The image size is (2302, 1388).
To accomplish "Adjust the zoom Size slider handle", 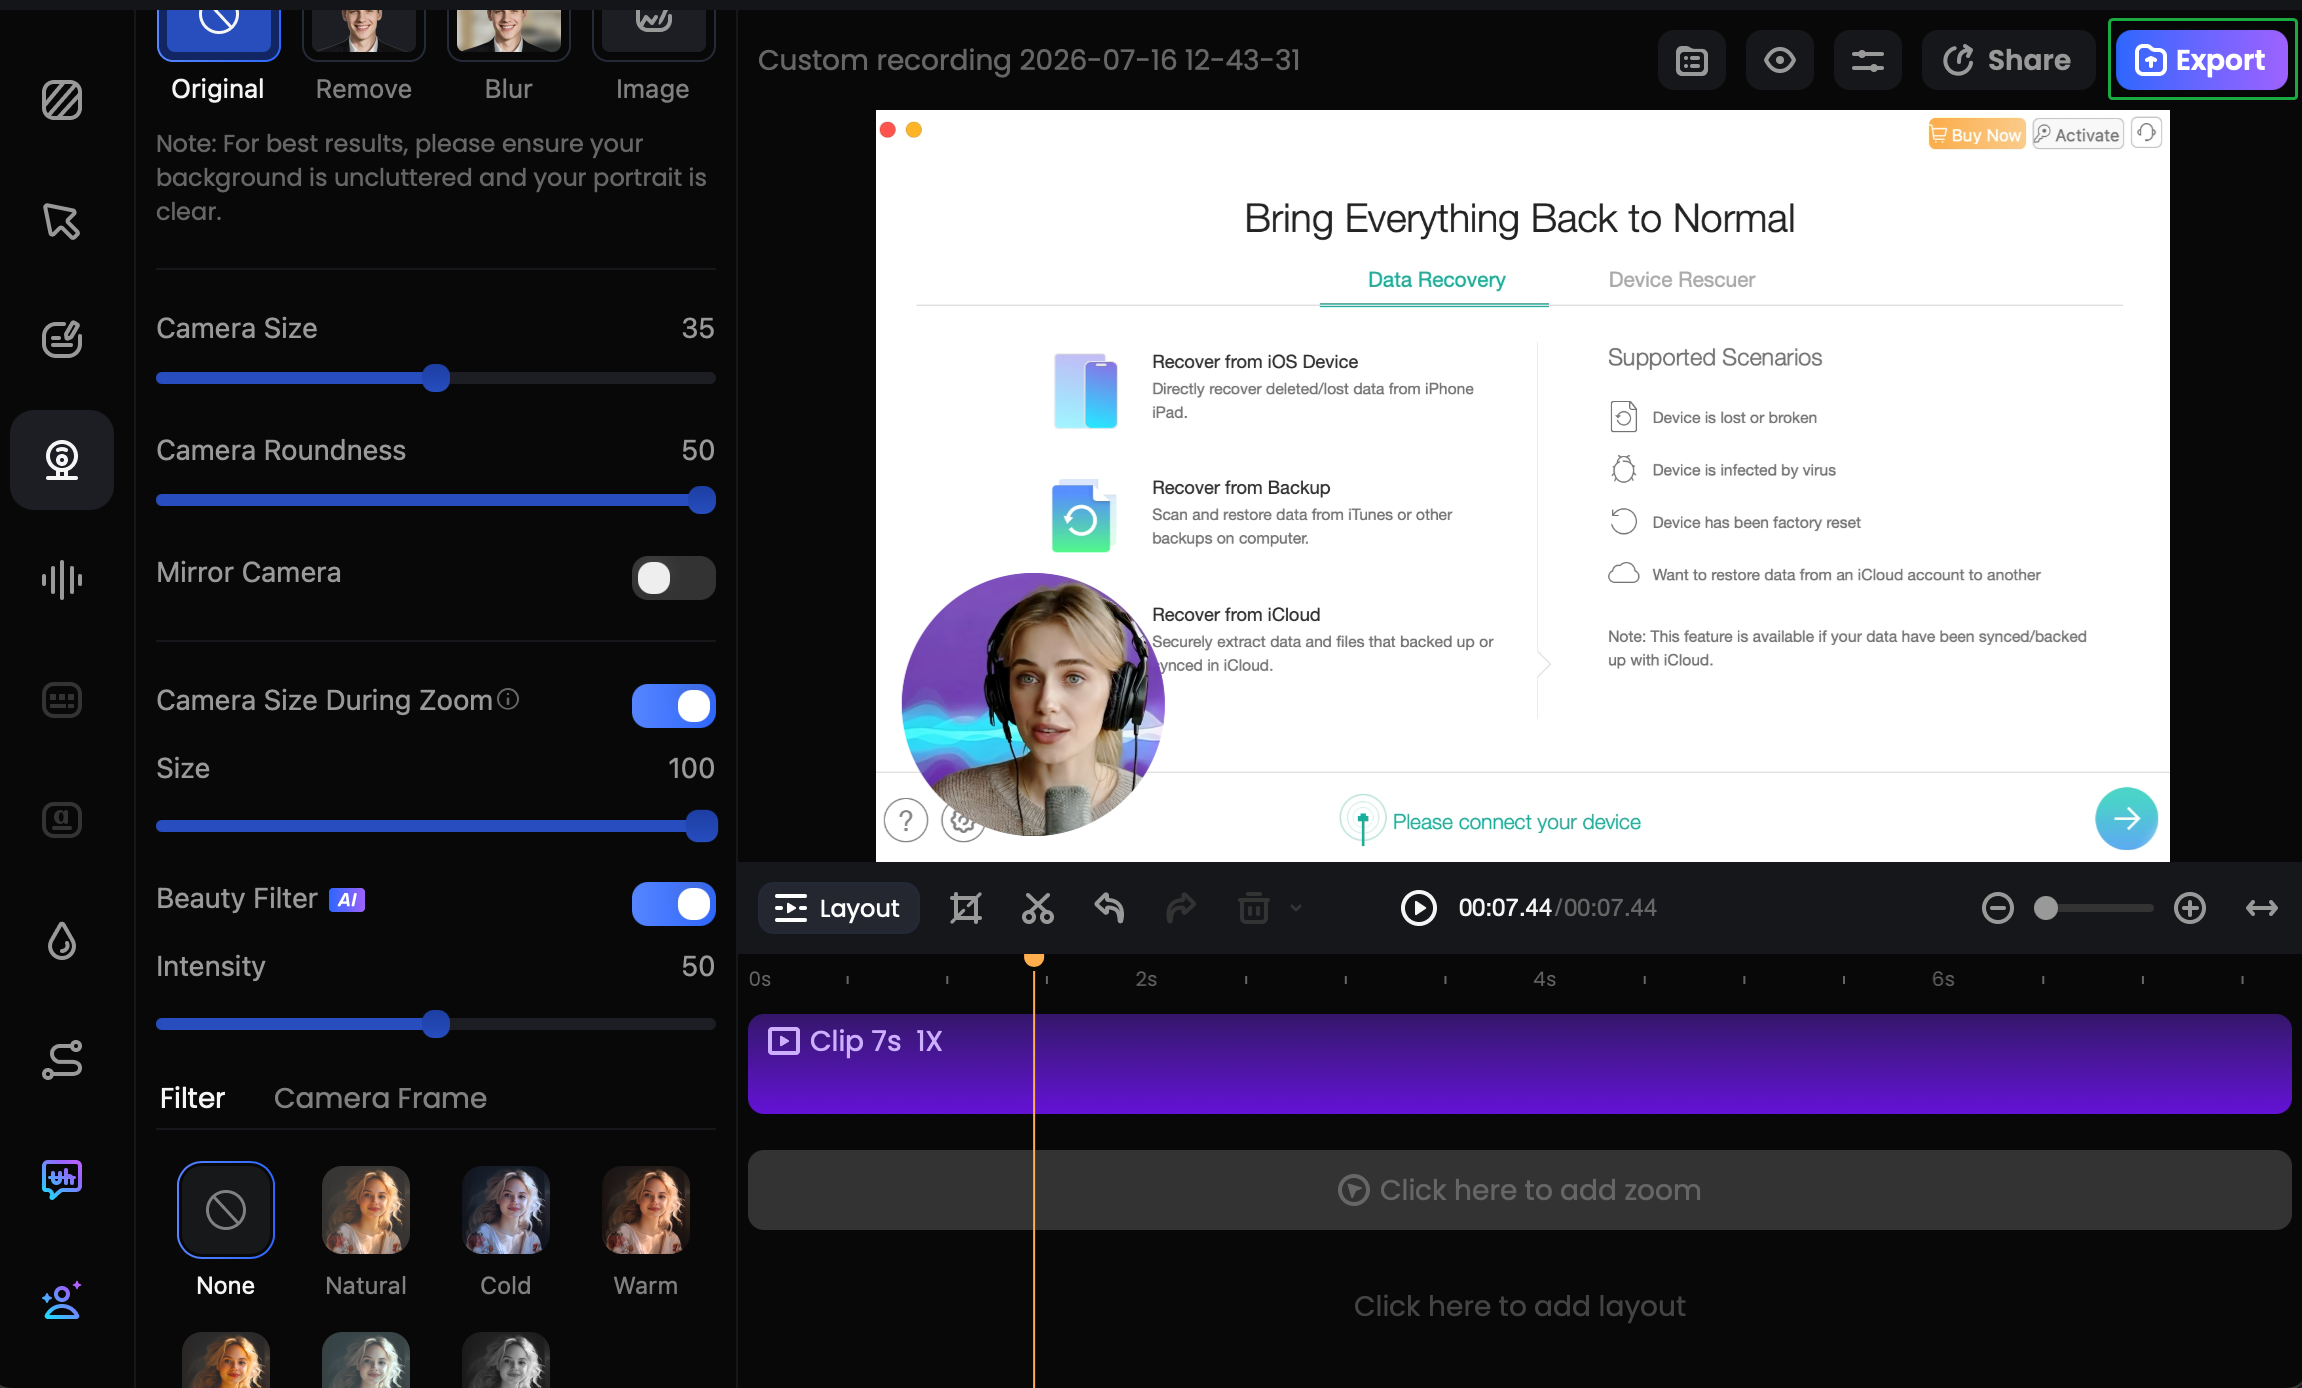I will coord(702,826).
